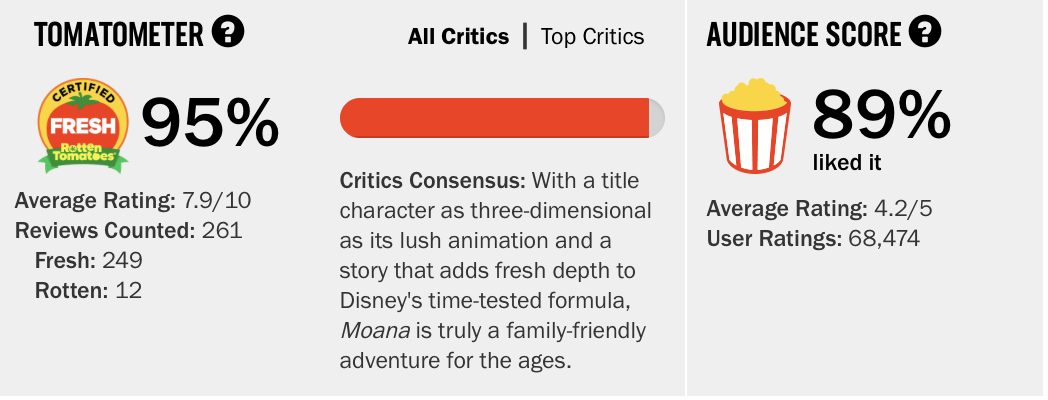Click the Audience Score help question mark icon

click(x=926, y=31)
